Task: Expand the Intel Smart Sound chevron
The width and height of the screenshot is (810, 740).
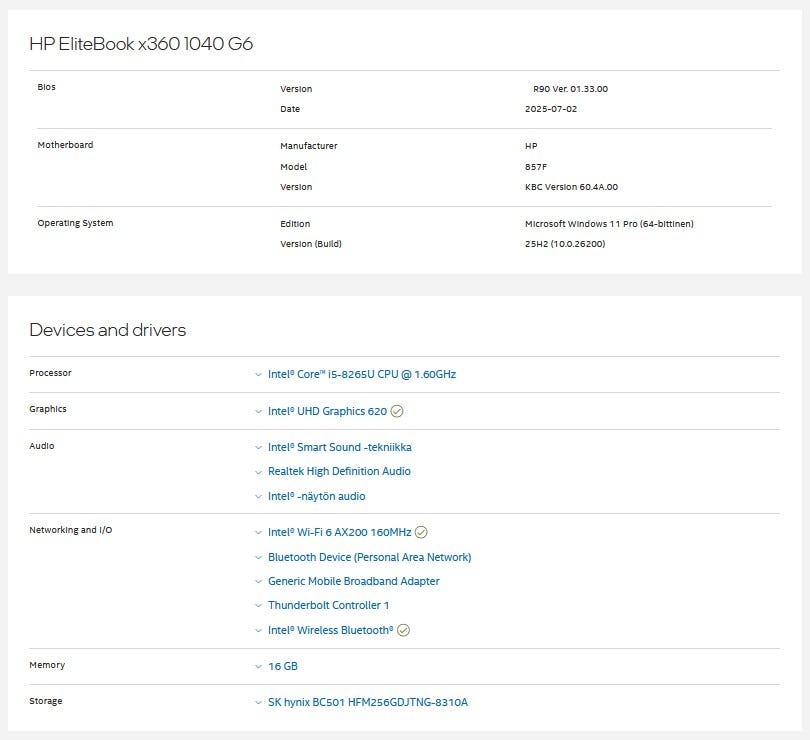Action: (x=258, y=448)
